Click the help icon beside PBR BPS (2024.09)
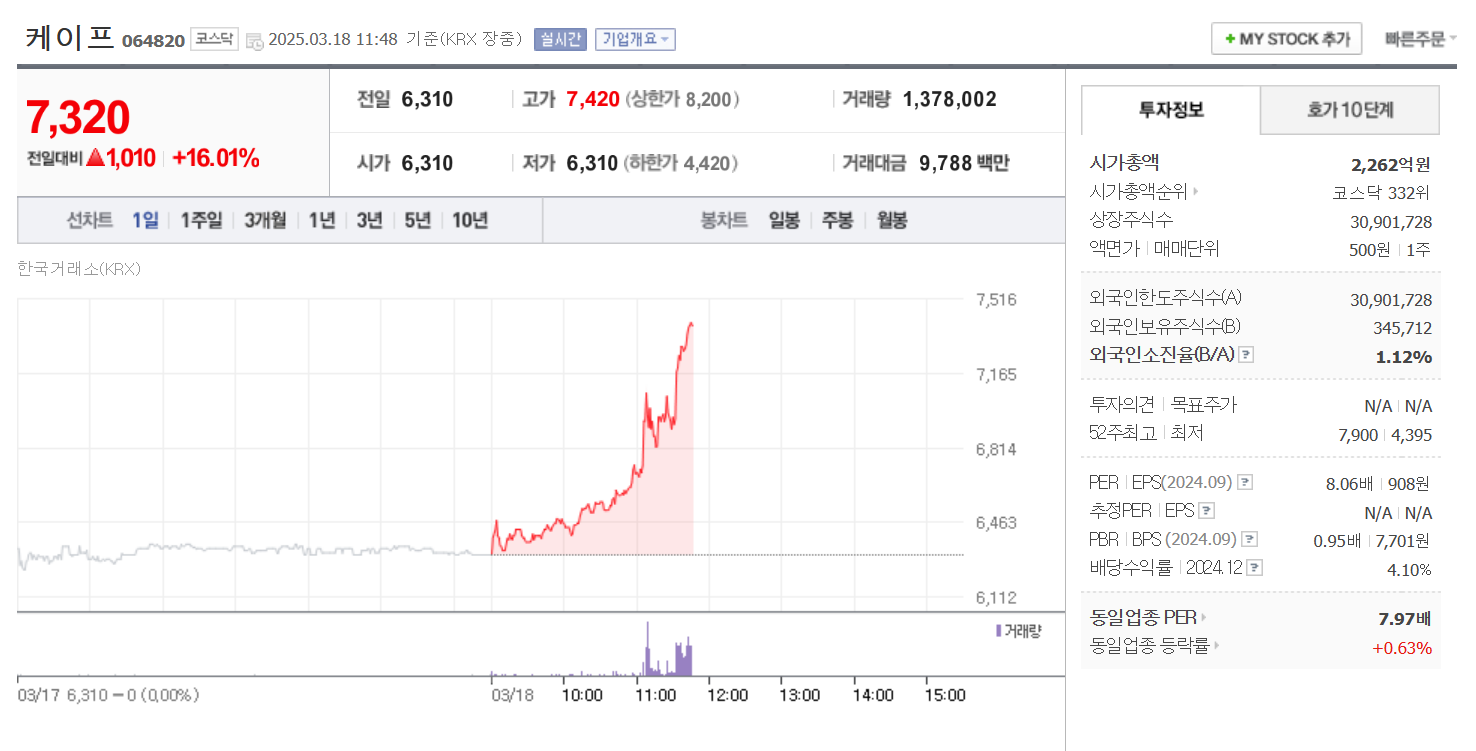Screen dimensions: 1476x751 (1249, 539)
